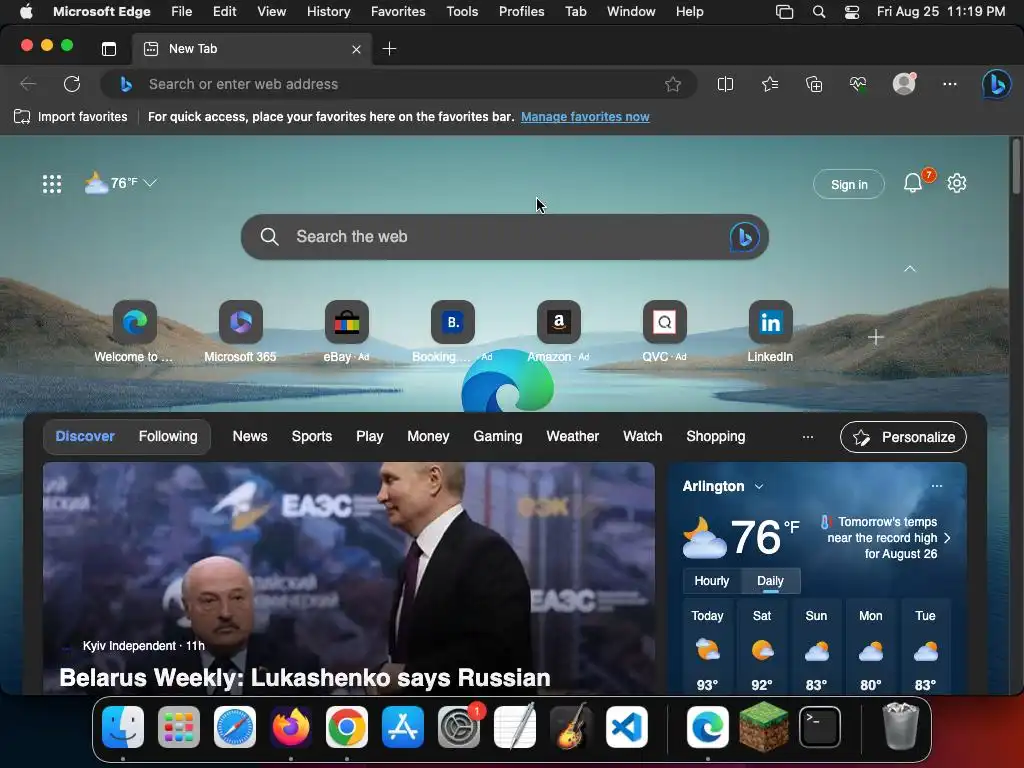The image size is (1024, 768).
Task: Add page to favorites star icon
Action: 673,84
